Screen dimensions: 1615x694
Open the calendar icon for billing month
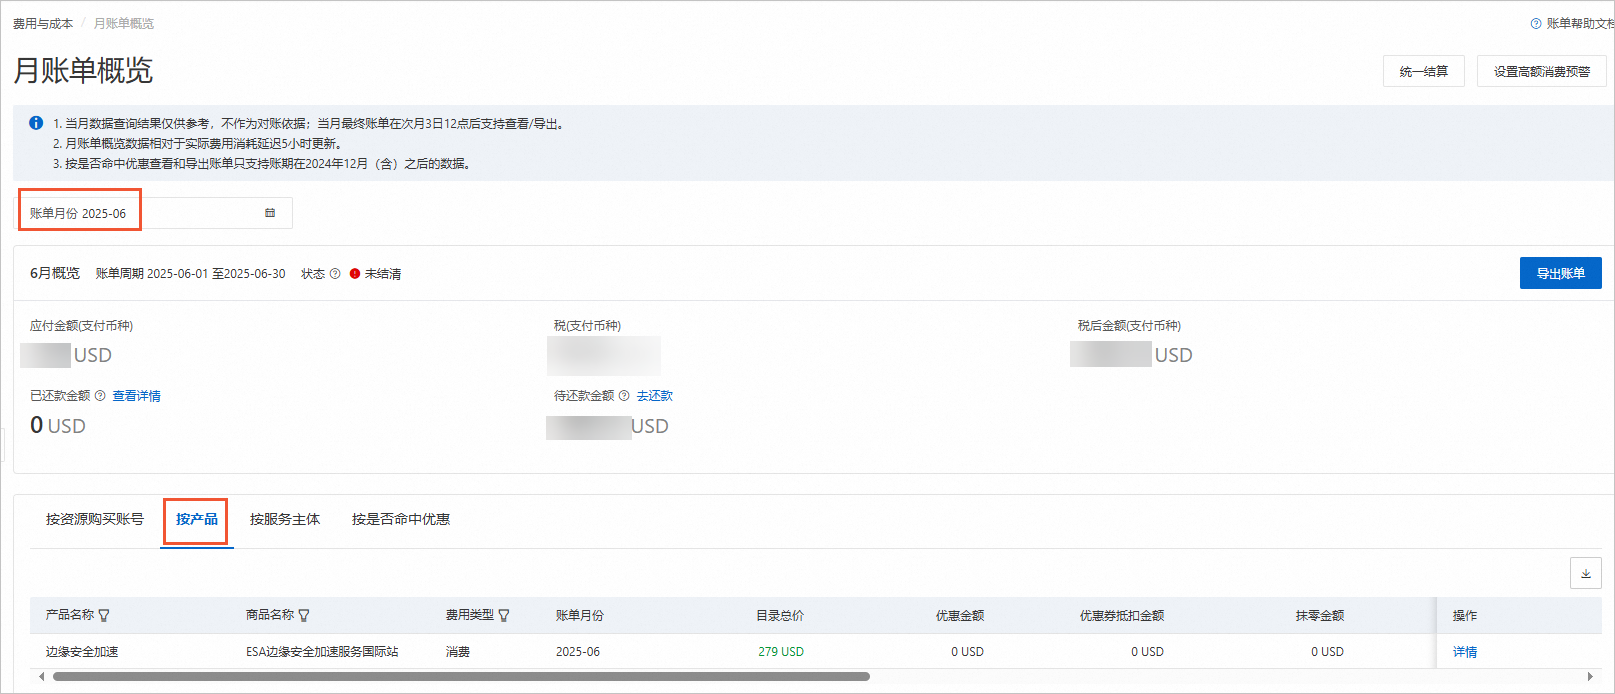pyautogui.click(x=270, y=213)
